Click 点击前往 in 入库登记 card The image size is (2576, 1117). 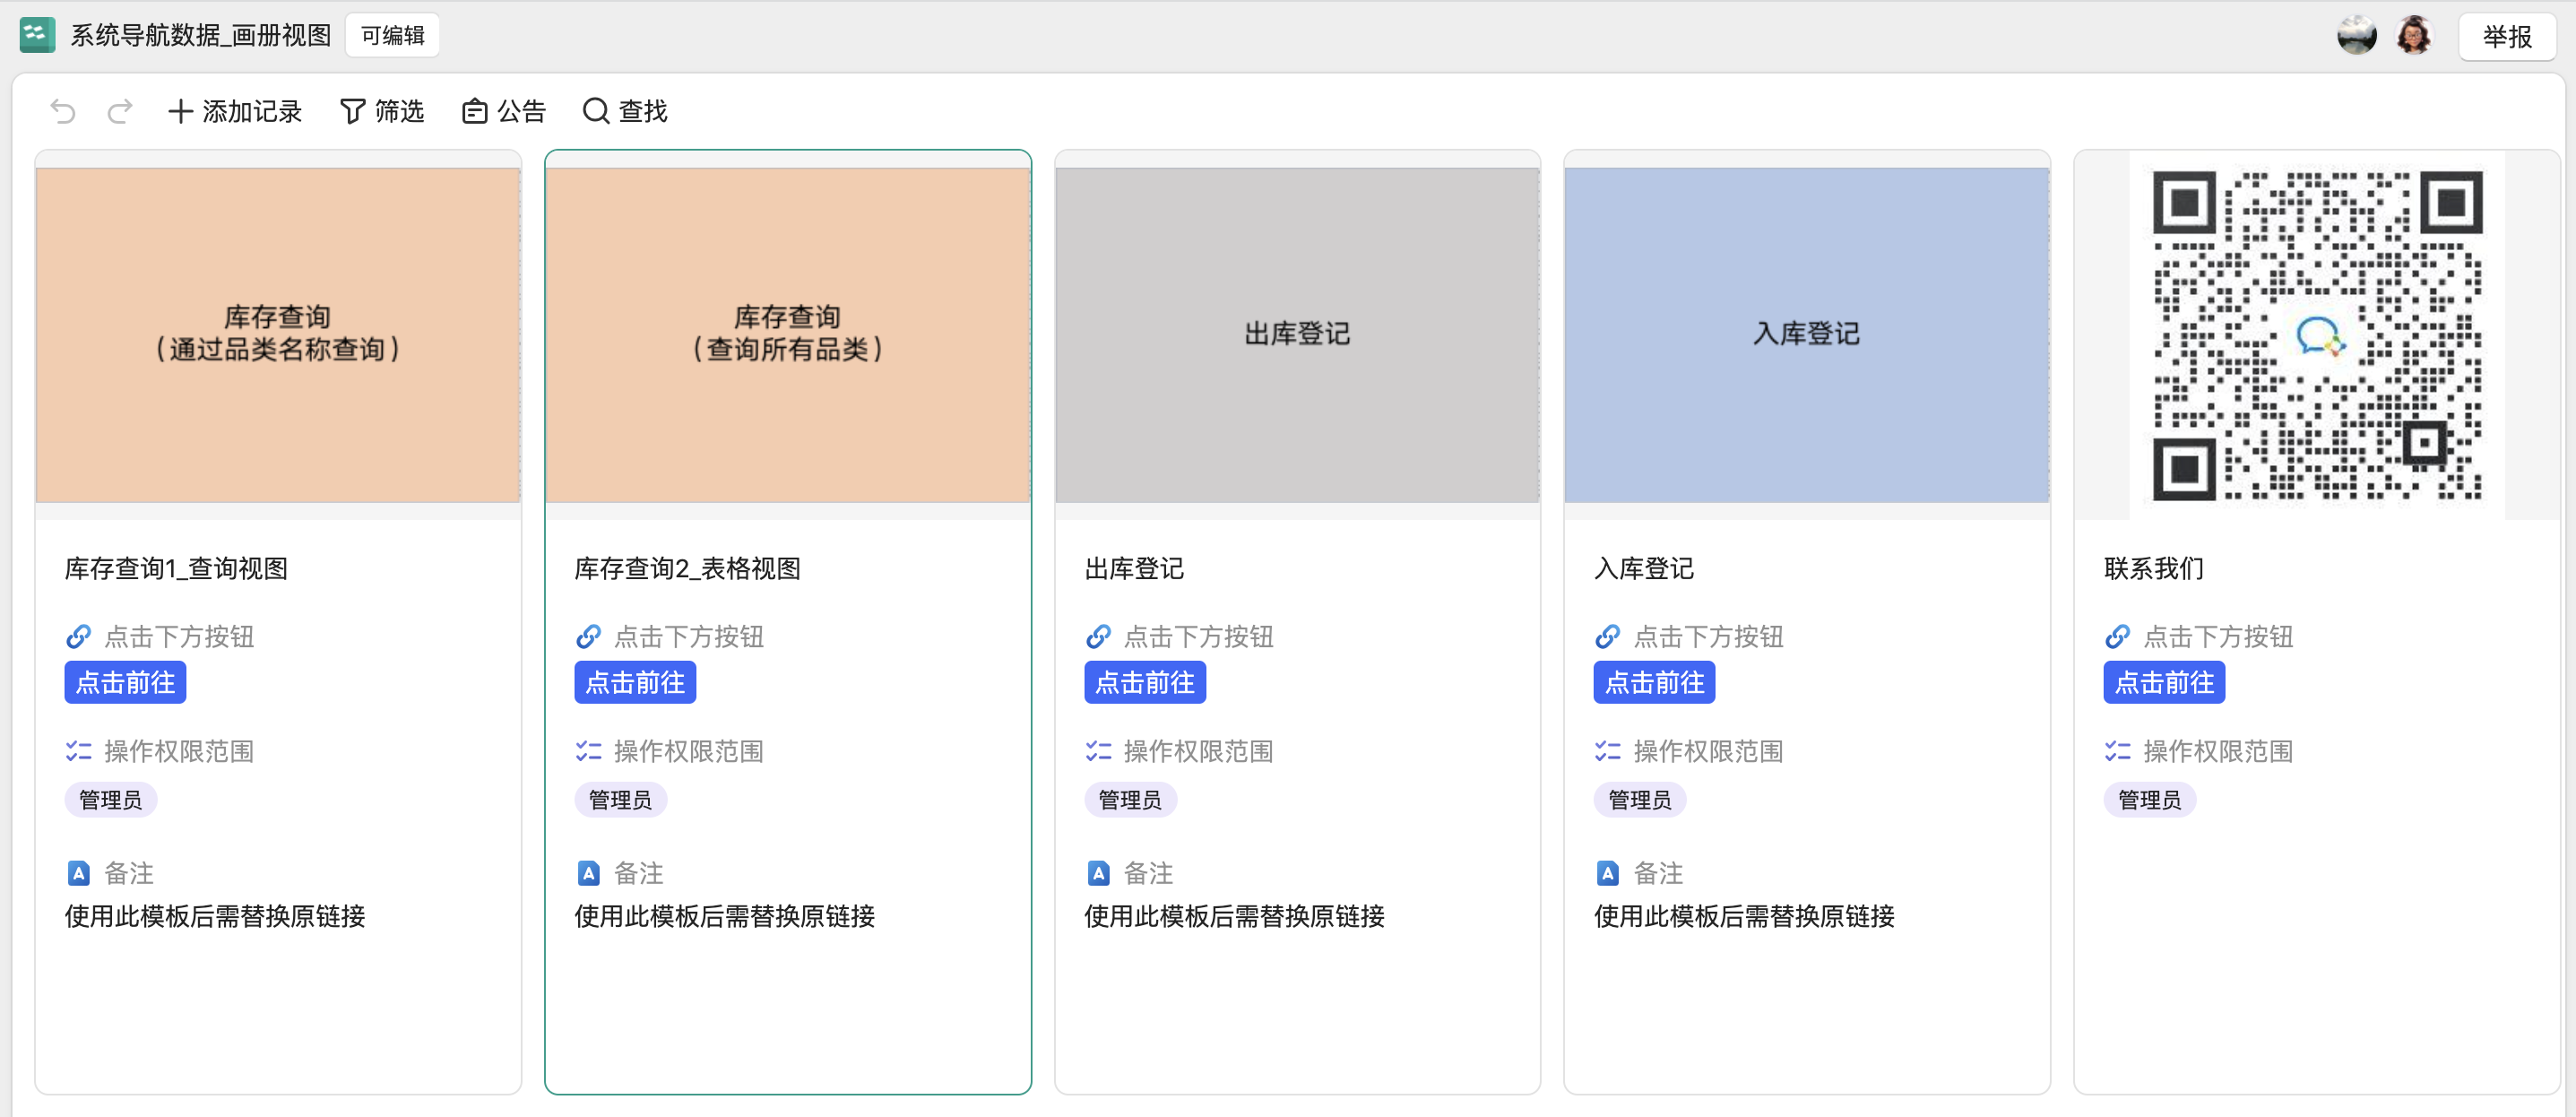(x=1654, y=683)
